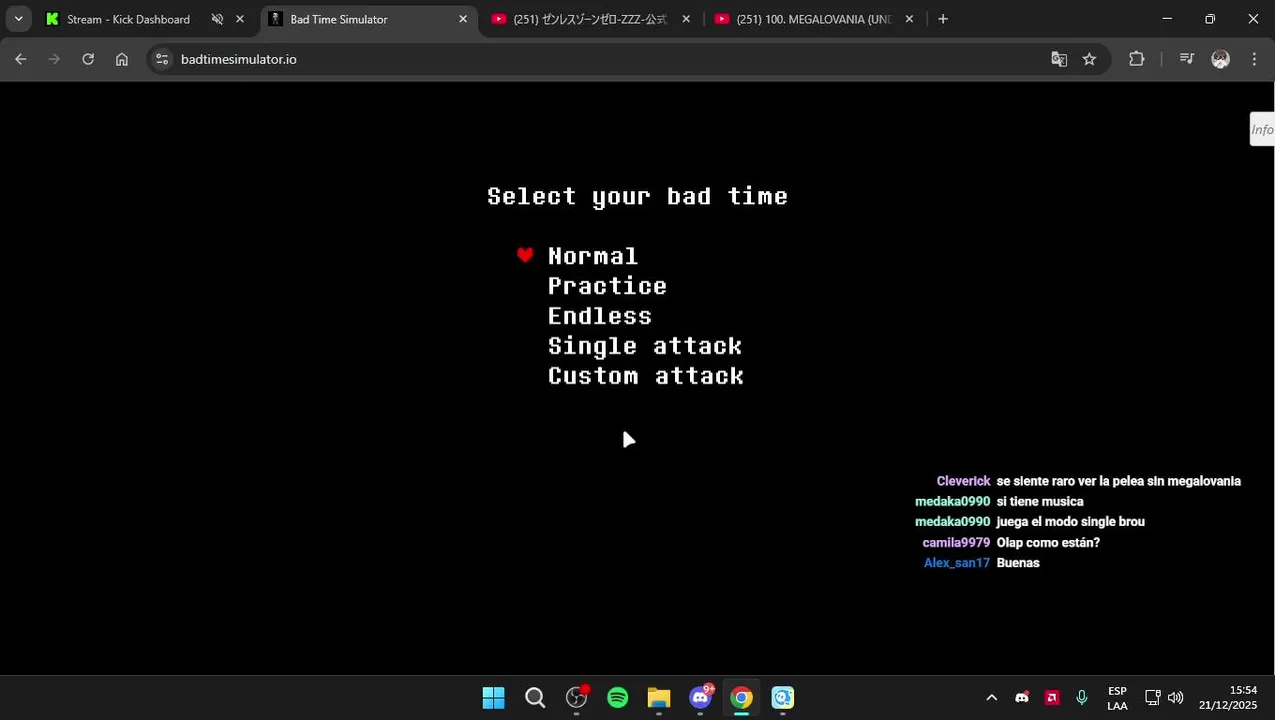Open the blue app icon after Chrome in taskbar
This screenshot has height=720, width=1275.
[782, 697]
